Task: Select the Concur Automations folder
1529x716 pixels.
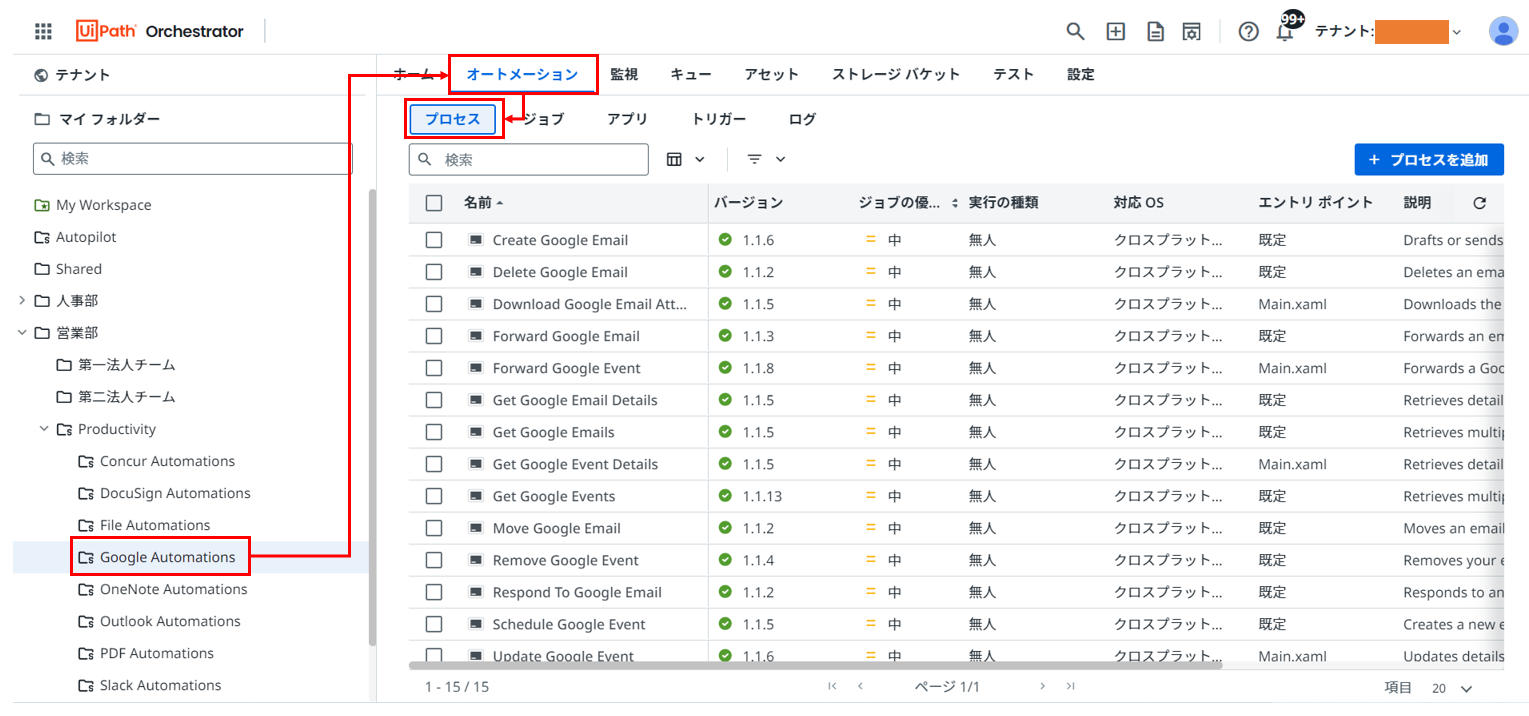Action: (x=167, y=461)
